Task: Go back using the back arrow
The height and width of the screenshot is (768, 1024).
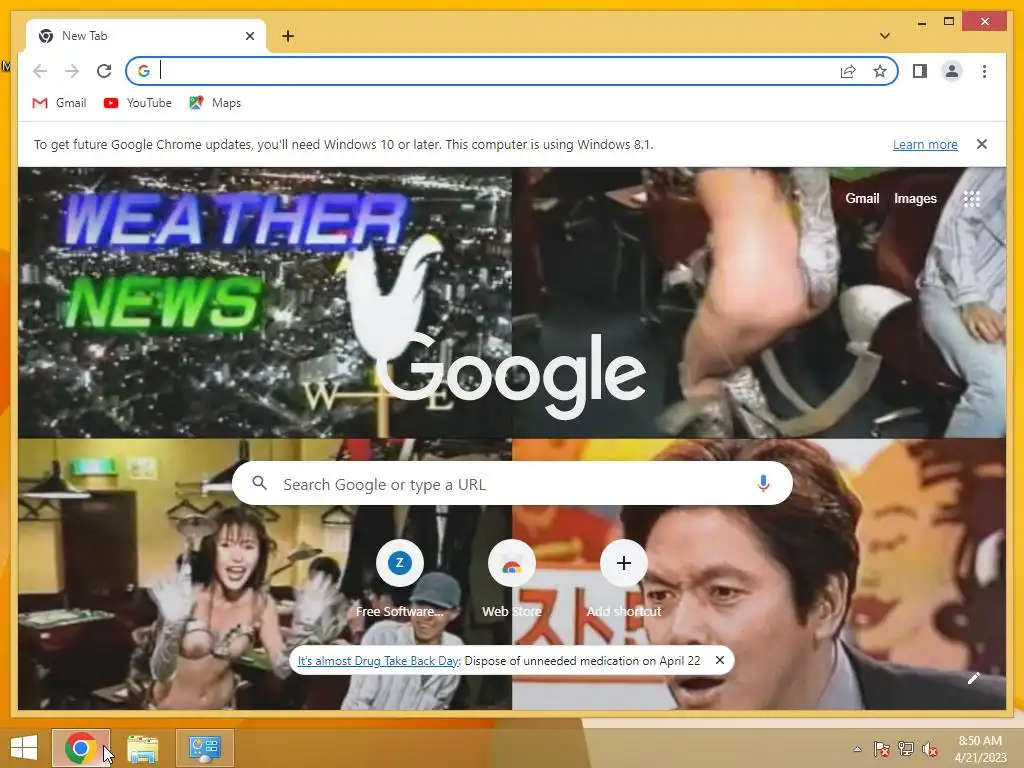Action: [x=40, y=71]
